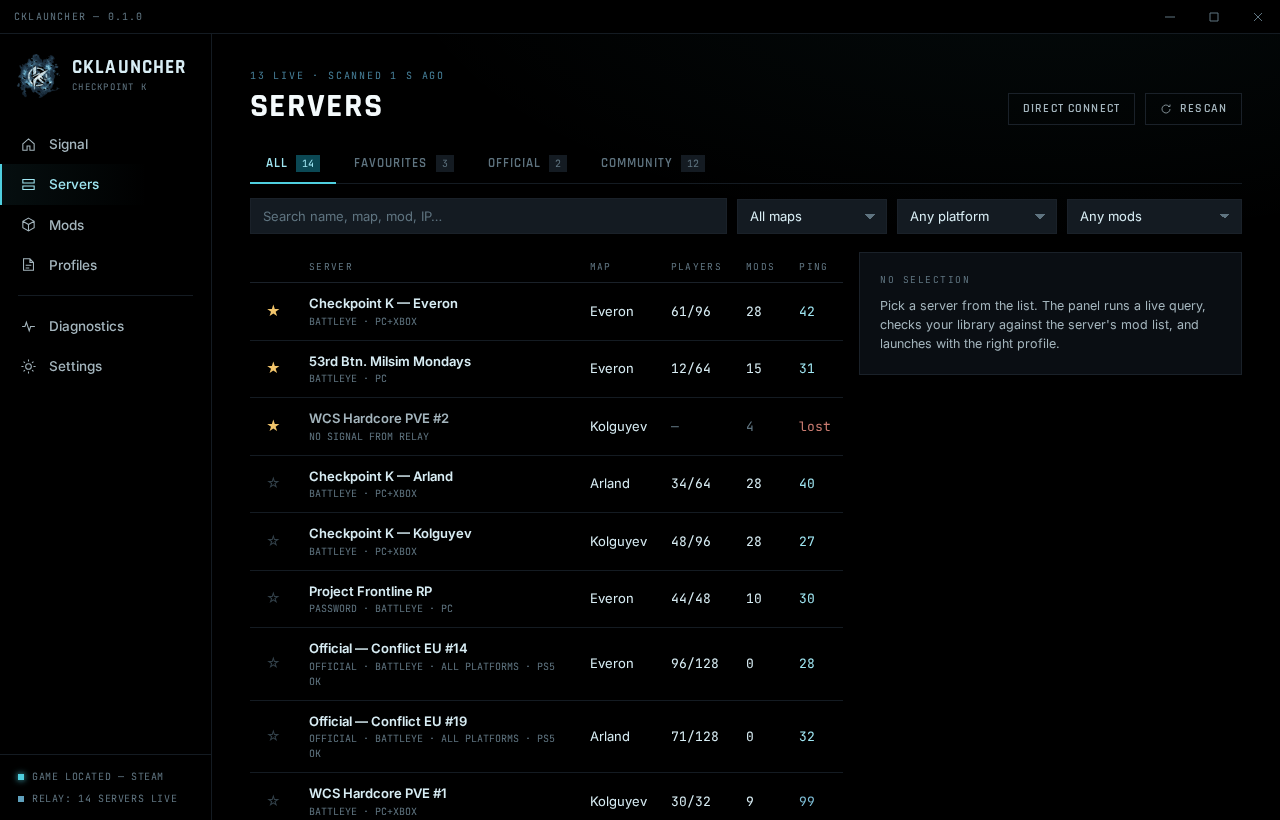Favourite Official Conflict EU #19 star
Screen dimensions: 1280x820
[x=273, y=736]
